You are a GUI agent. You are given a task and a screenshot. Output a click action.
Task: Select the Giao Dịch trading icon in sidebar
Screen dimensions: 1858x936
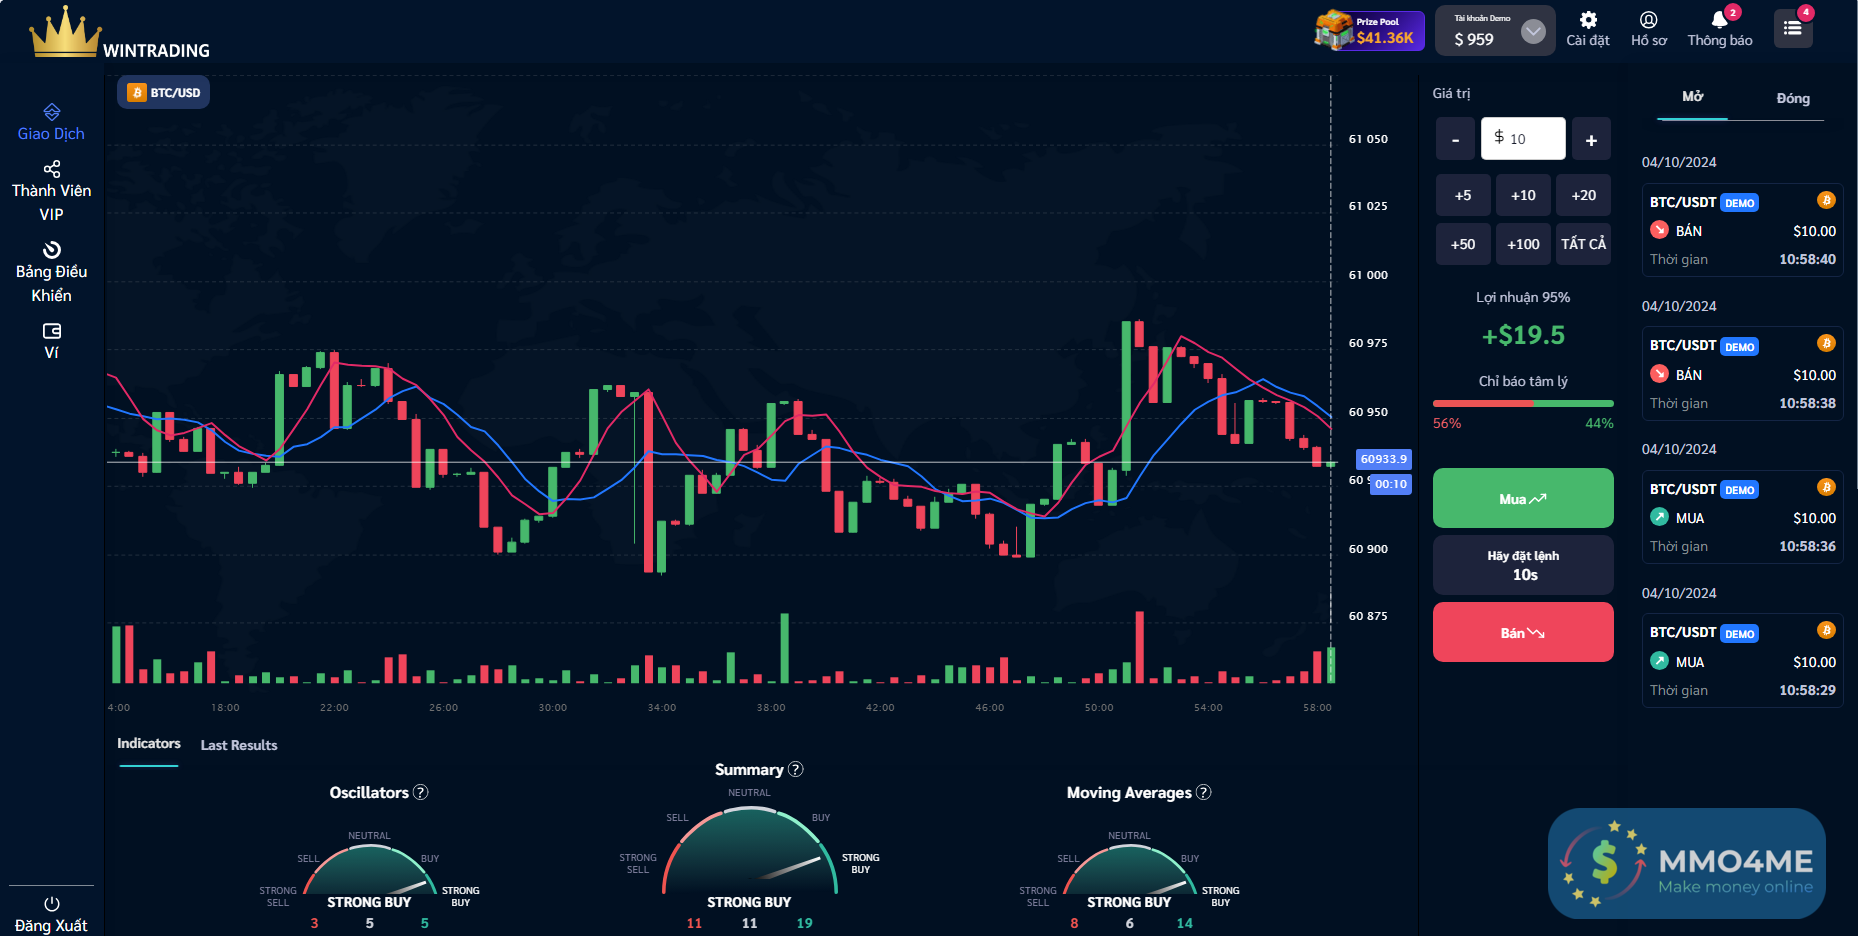(52, 112)
